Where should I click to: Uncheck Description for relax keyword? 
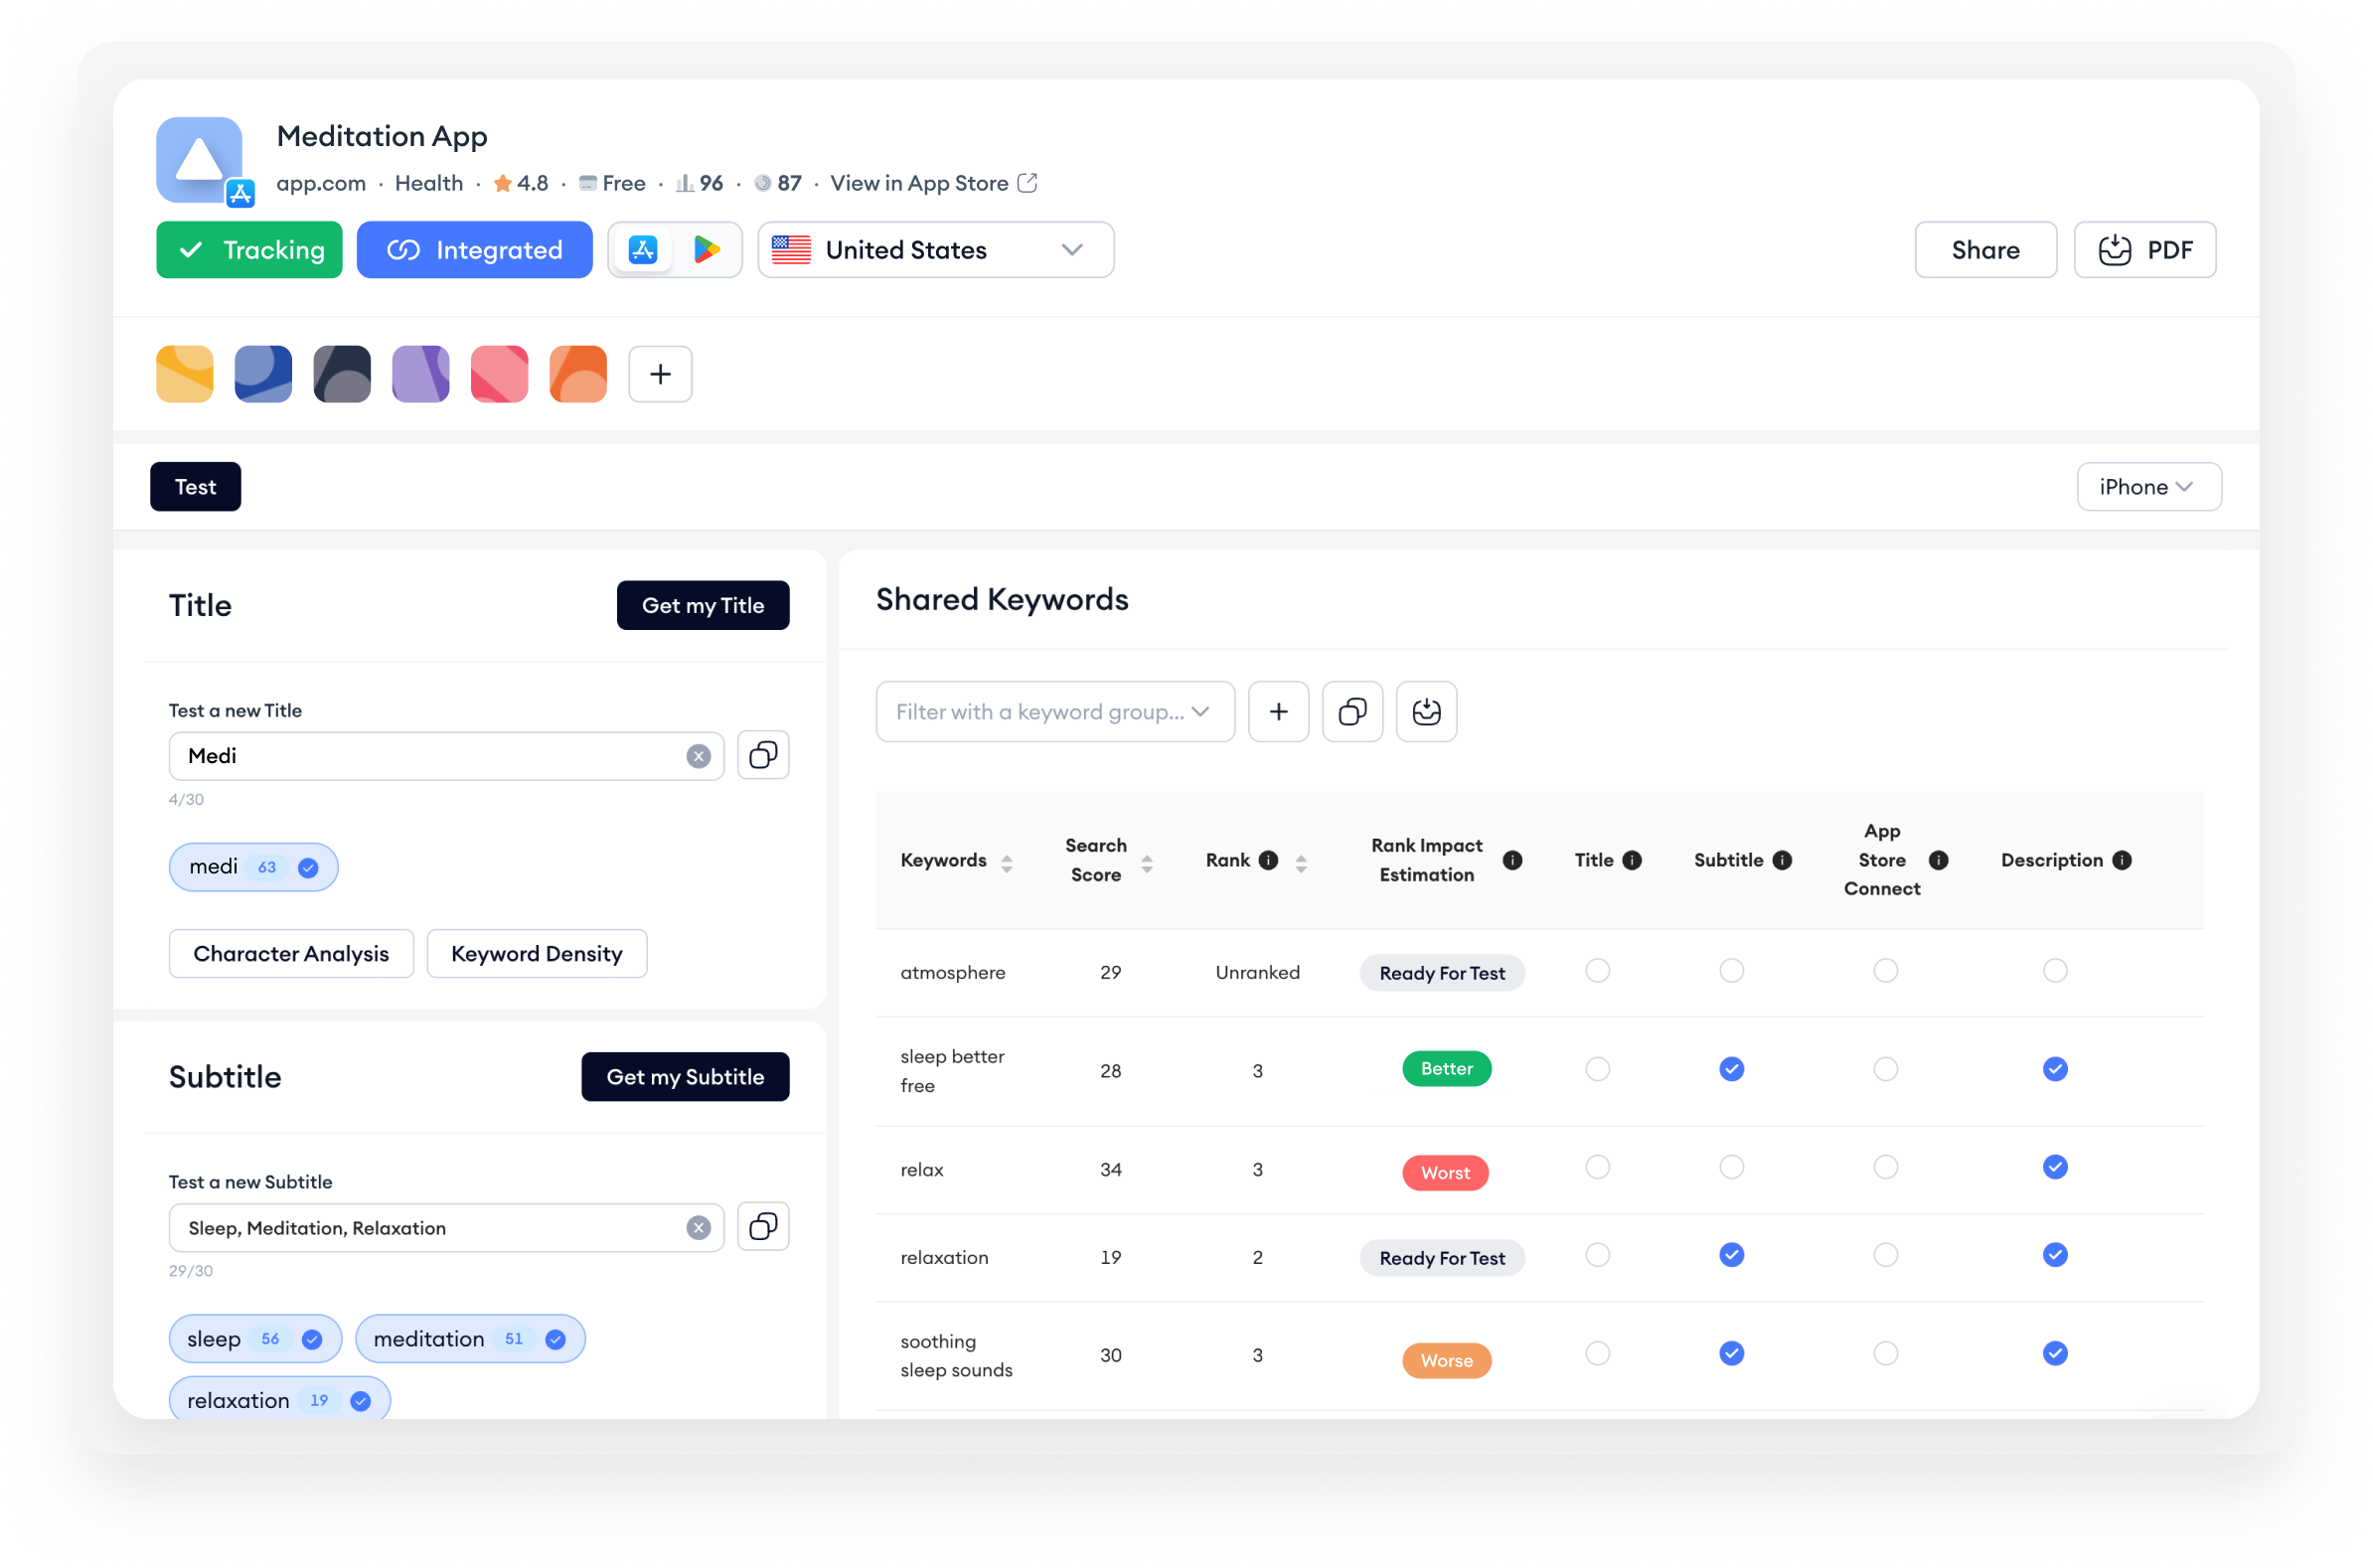click(x=2055, y=1167)
